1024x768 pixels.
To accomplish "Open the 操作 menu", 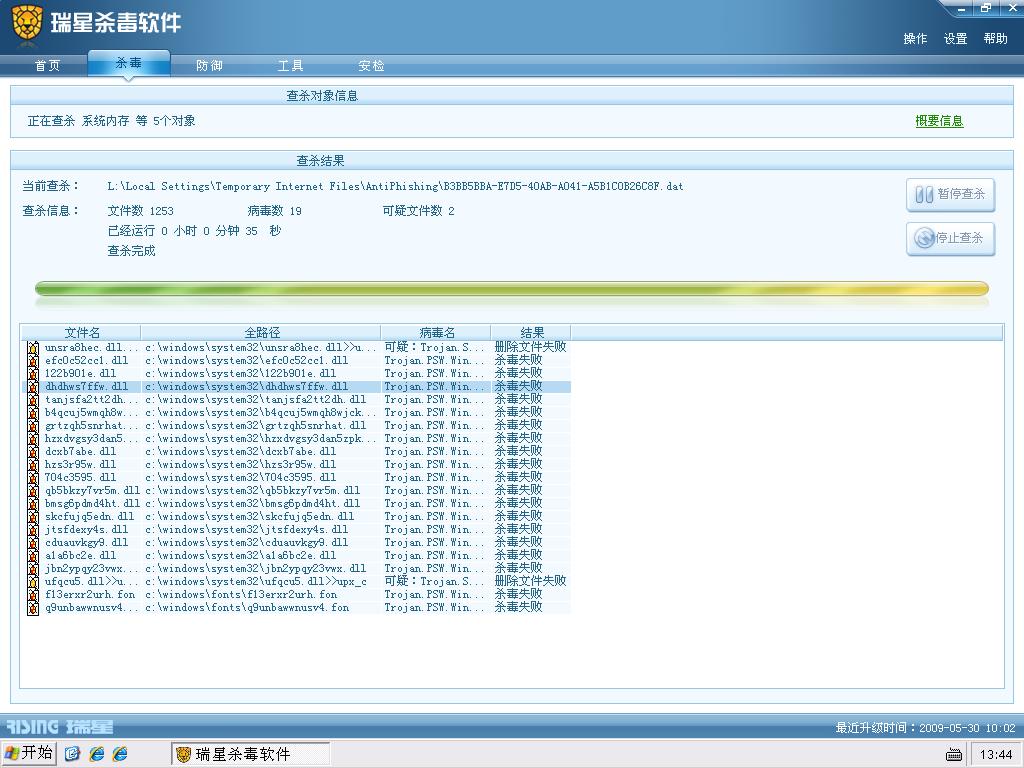I will pos(915,39).
